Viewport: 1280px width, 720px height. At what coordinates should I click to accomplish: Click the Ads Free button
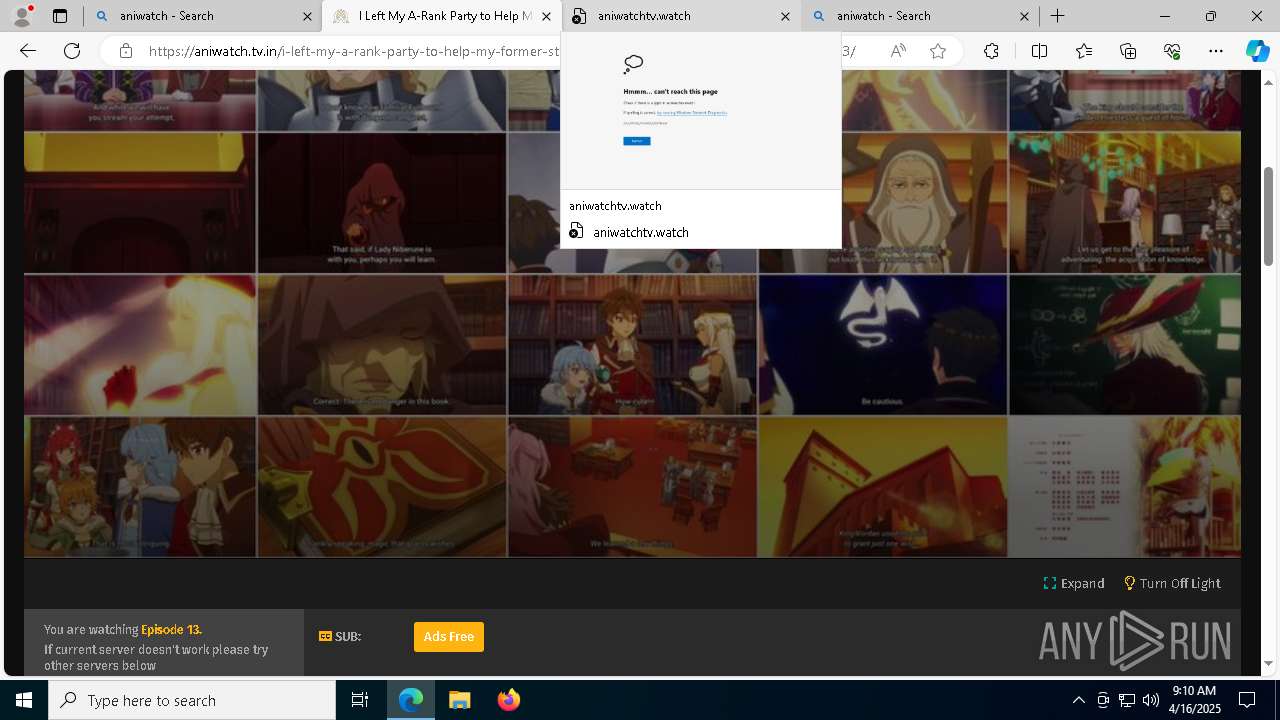449,637
